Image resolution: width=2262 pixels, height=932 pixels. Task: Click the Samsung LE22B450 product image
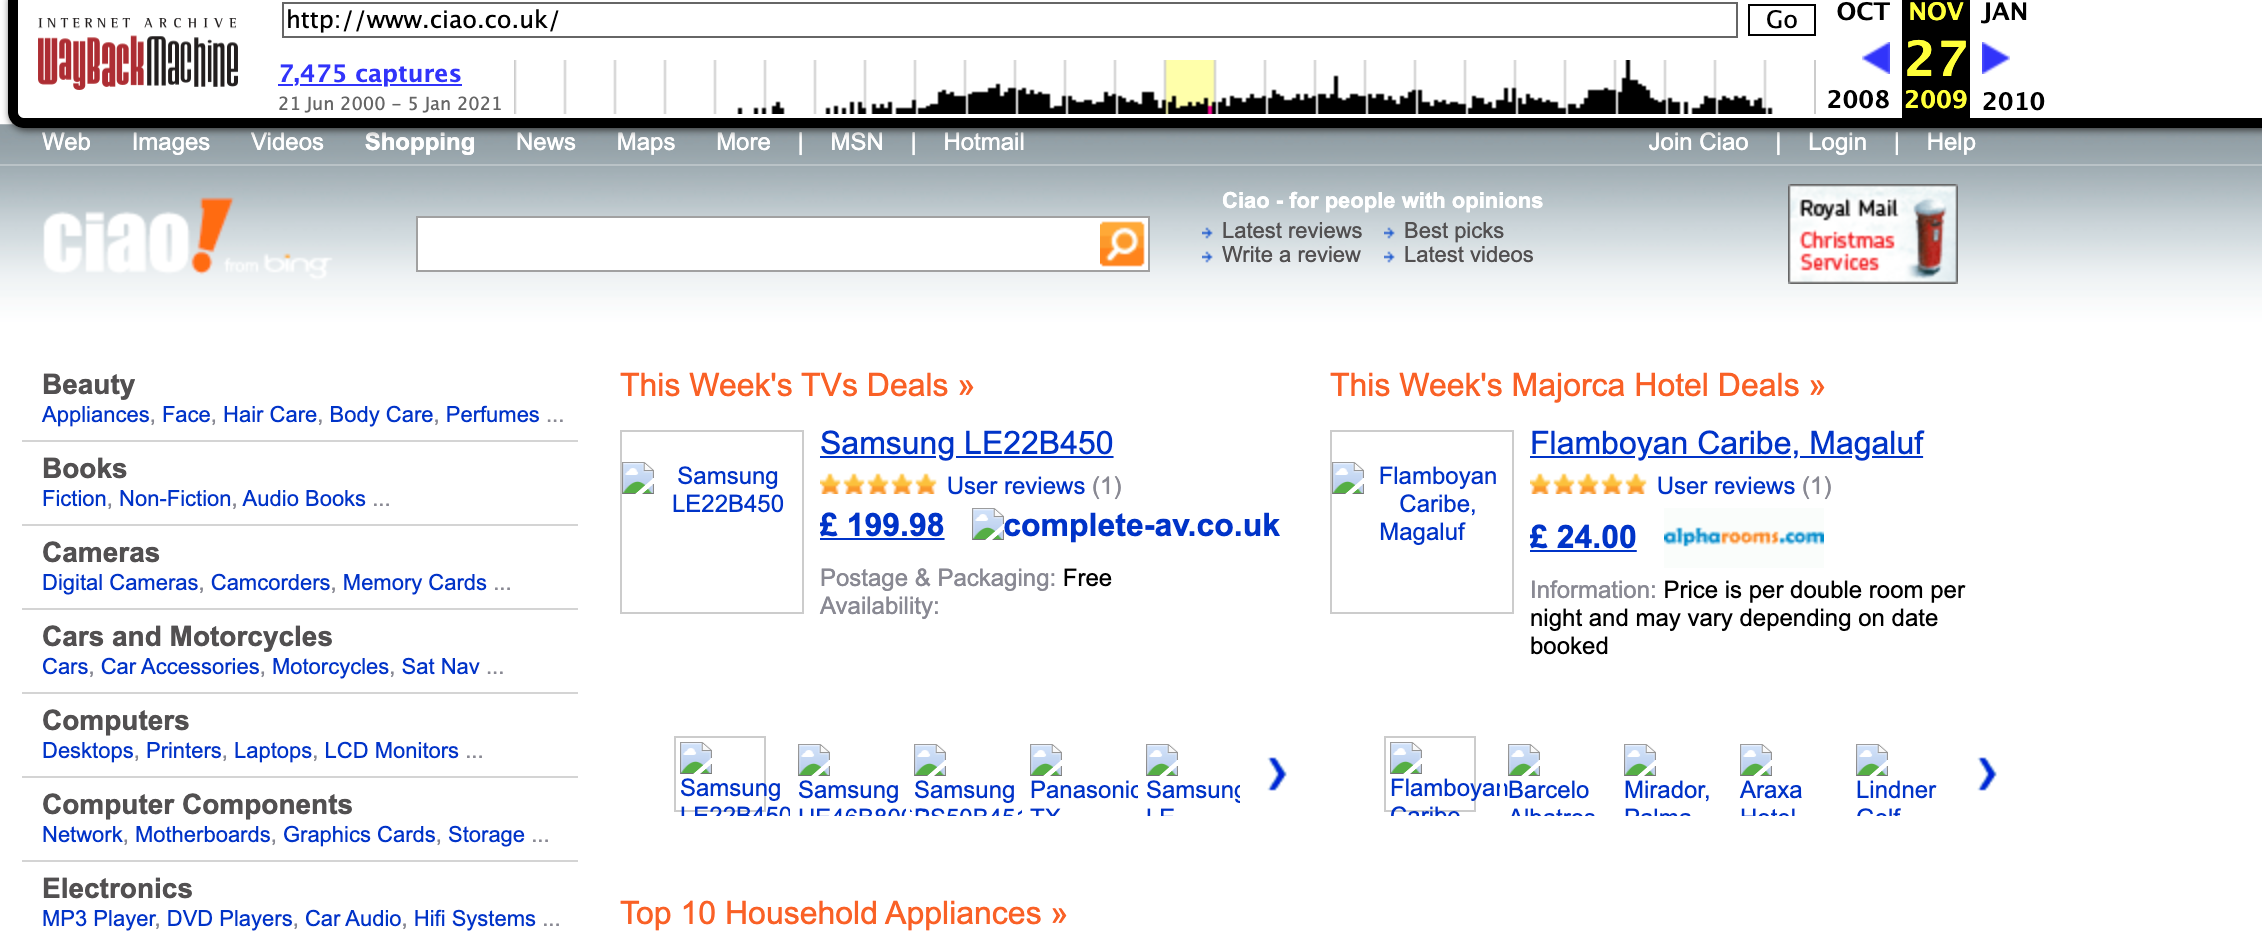tap(712, 521)
